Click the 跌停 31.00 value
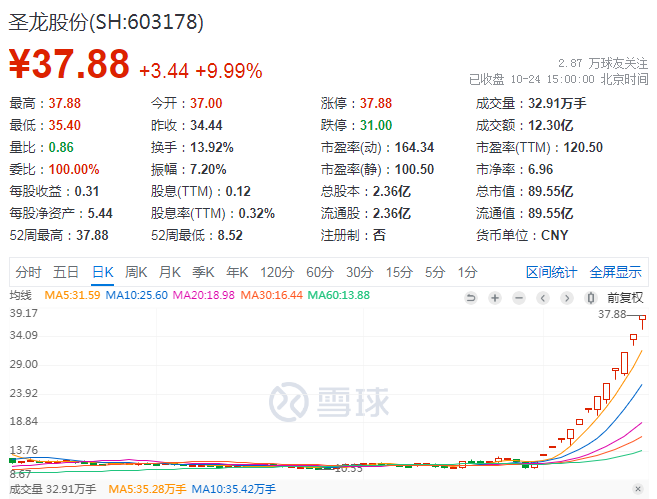 click(376, 125)
